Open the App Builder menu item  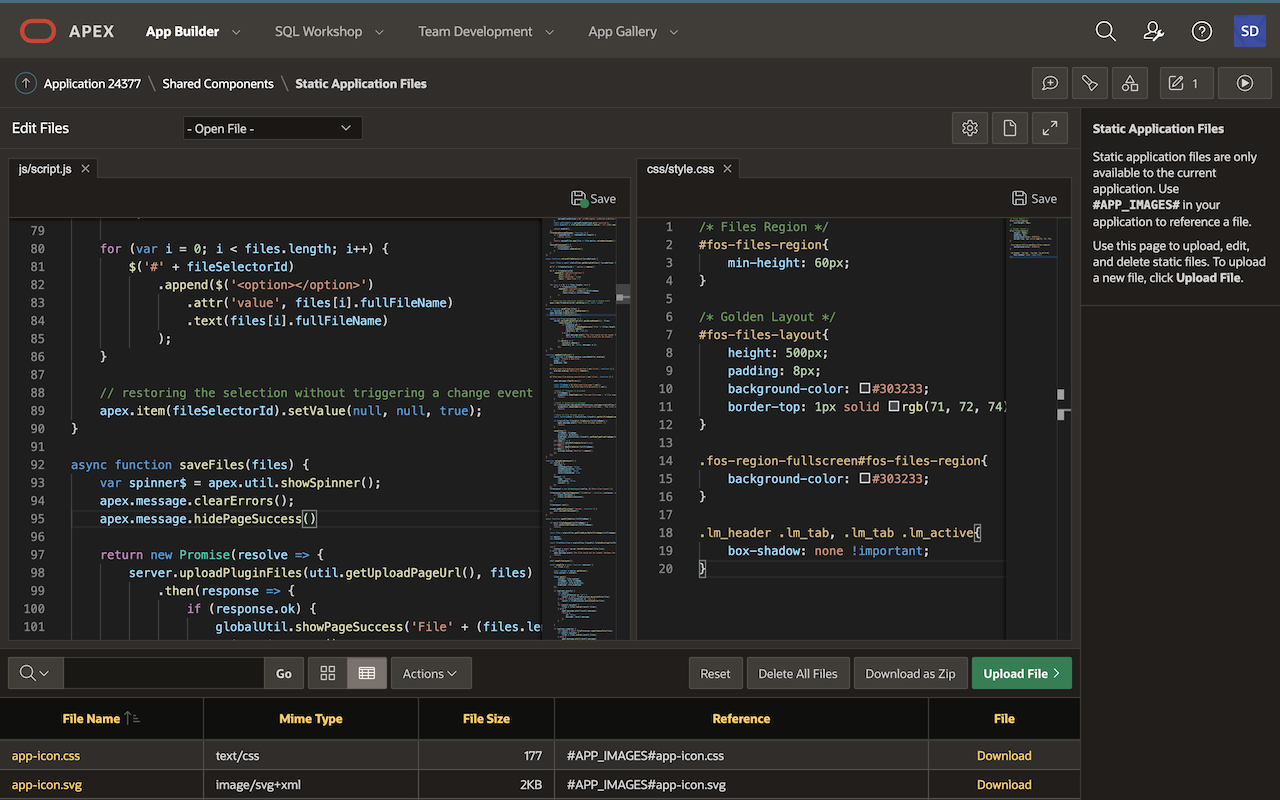click(182, 31)
